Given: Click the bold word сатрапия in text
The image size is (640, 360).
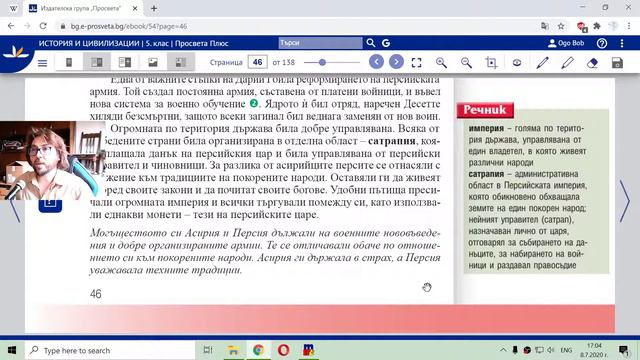Looking at the screenshot, I should coord(391,141).
